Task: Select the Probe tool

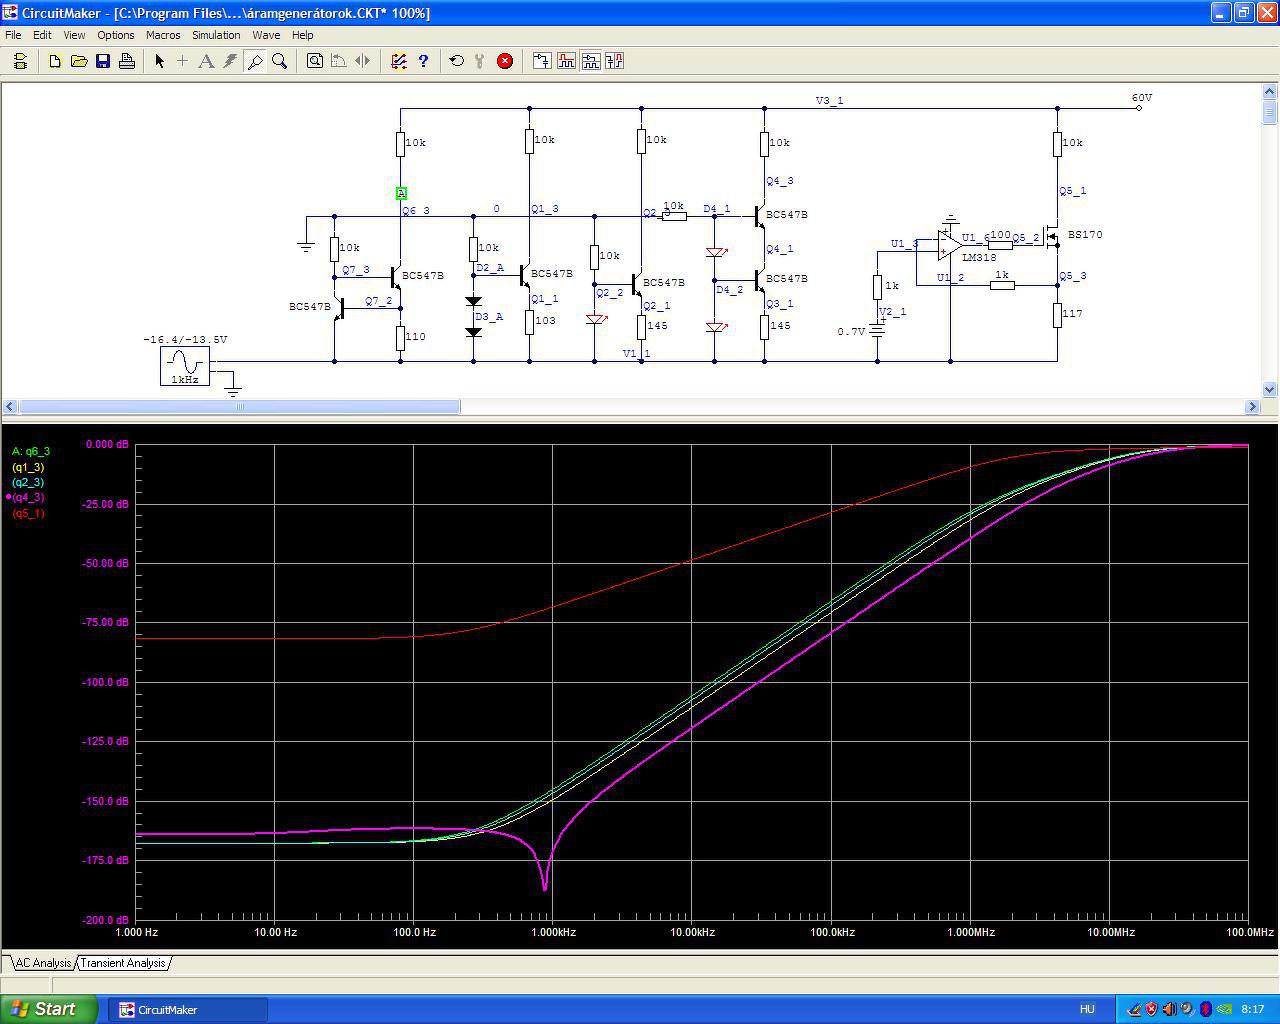Action: 255,61
